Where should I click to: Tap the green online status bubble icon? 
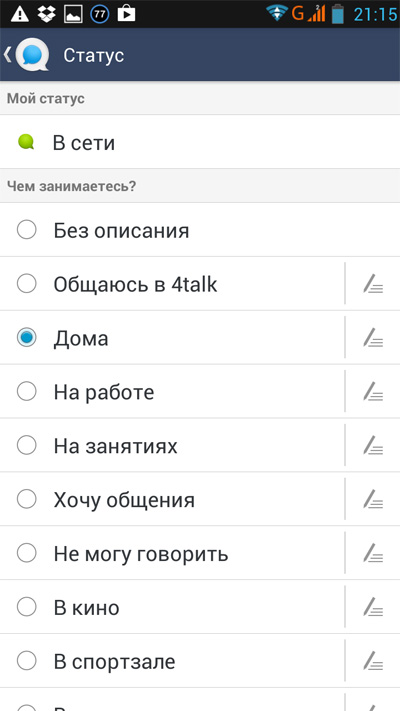coord(26,142)
